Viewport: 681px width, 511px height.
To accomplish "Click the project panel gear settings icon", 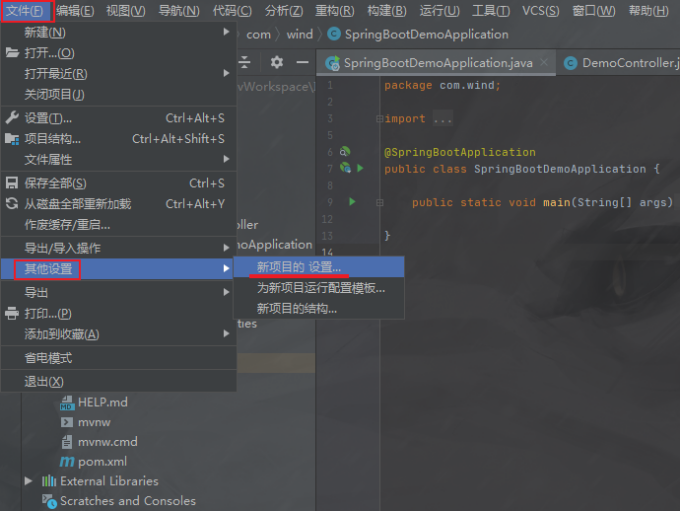I will coord(277,63).
